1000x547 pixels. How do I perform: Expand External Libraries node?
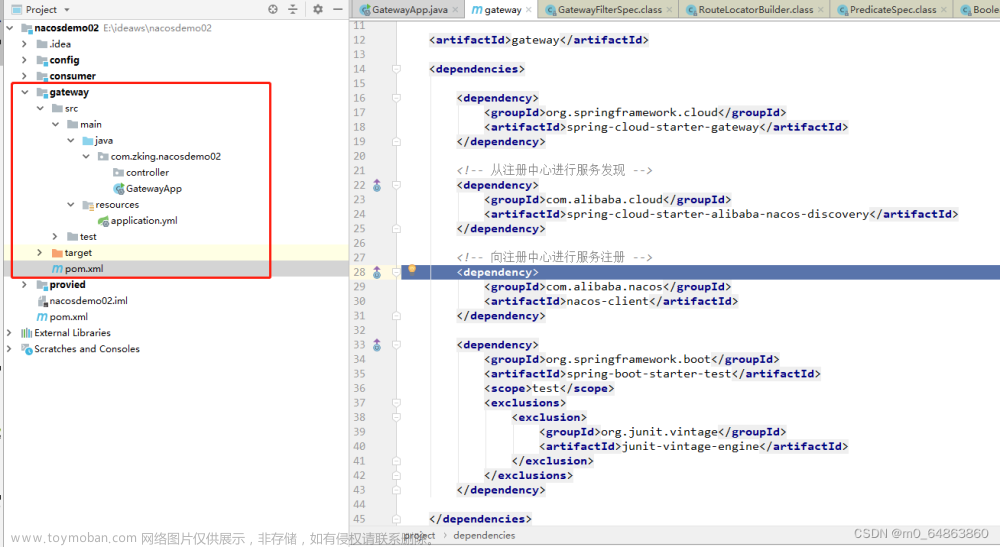(x=9, y=333)
